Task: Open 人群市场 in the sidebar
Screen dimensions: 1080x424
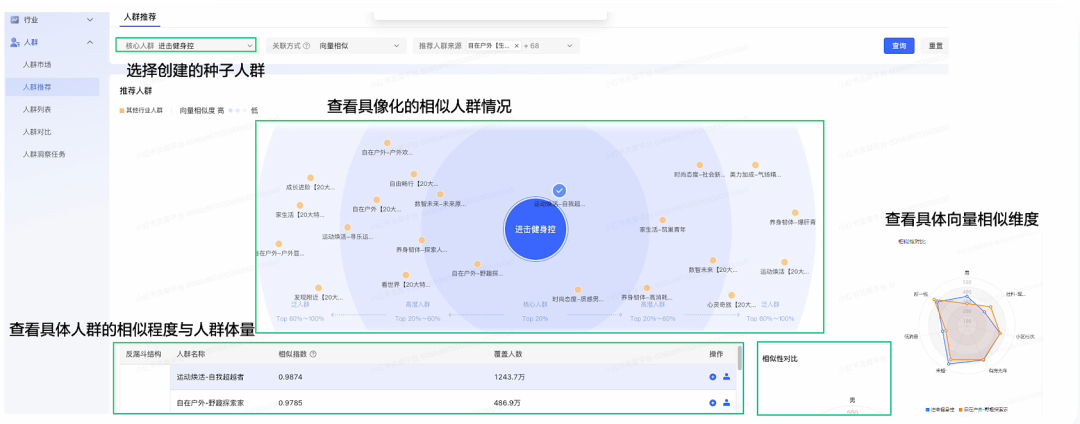Action: pyautogui.click(x=37, y=65)
